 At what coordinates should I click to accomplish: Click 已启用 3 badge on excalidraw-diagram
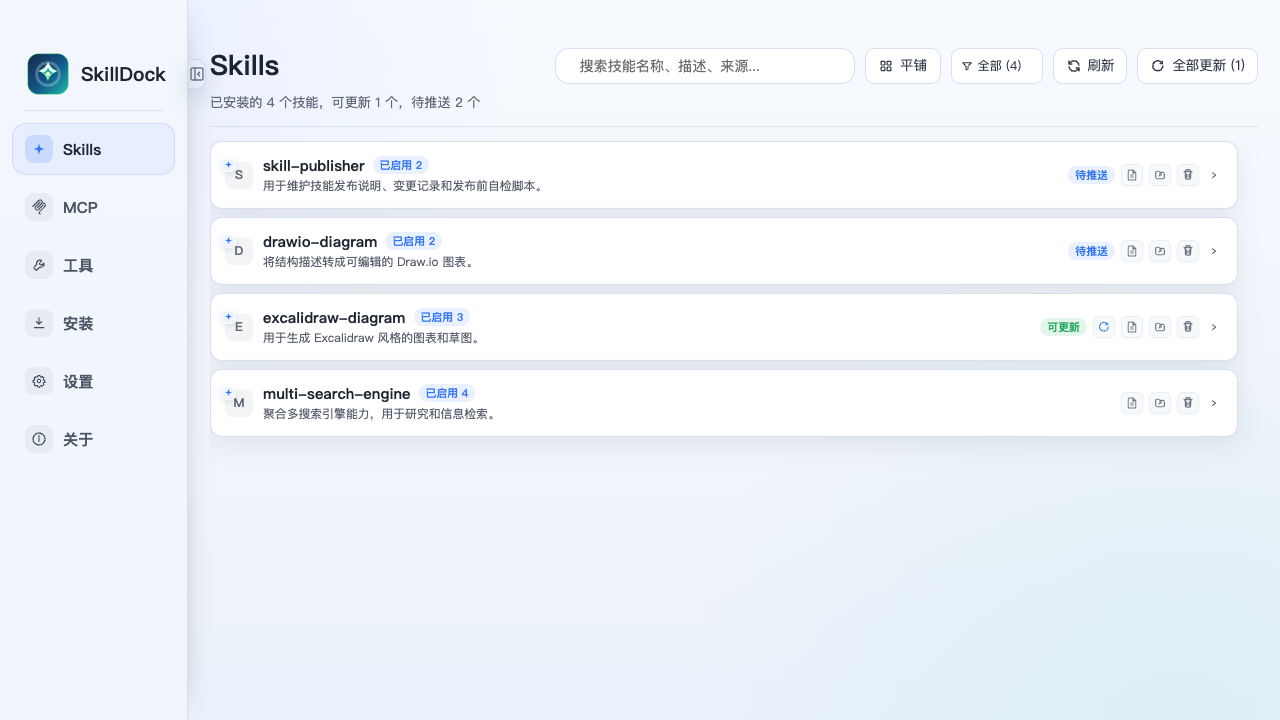442,317
